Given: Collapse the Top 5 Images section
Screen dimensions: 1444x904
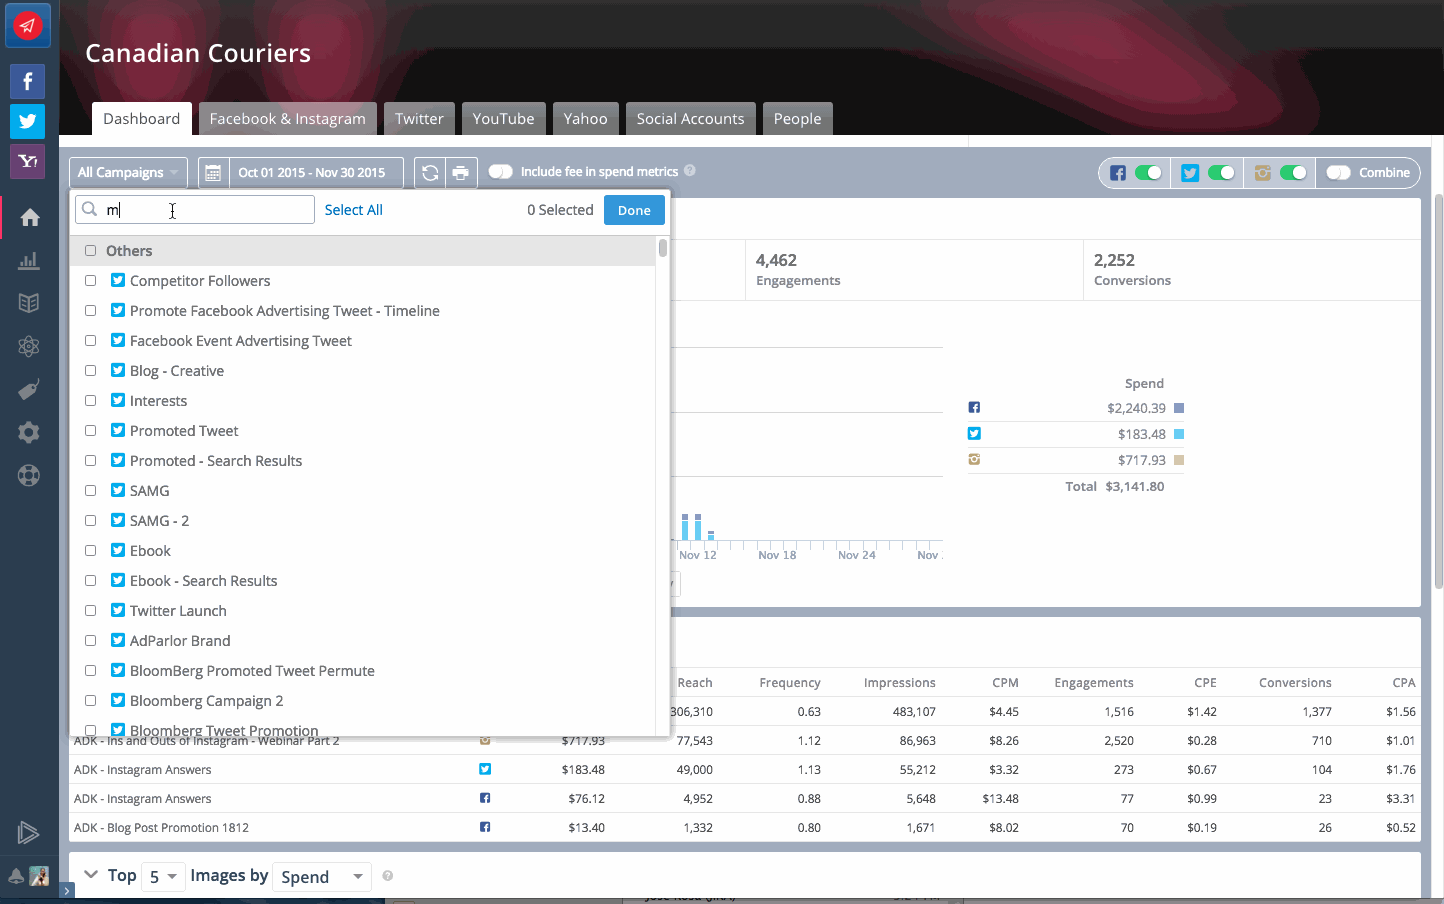Looking at the screenshot, I should [91, 875].
